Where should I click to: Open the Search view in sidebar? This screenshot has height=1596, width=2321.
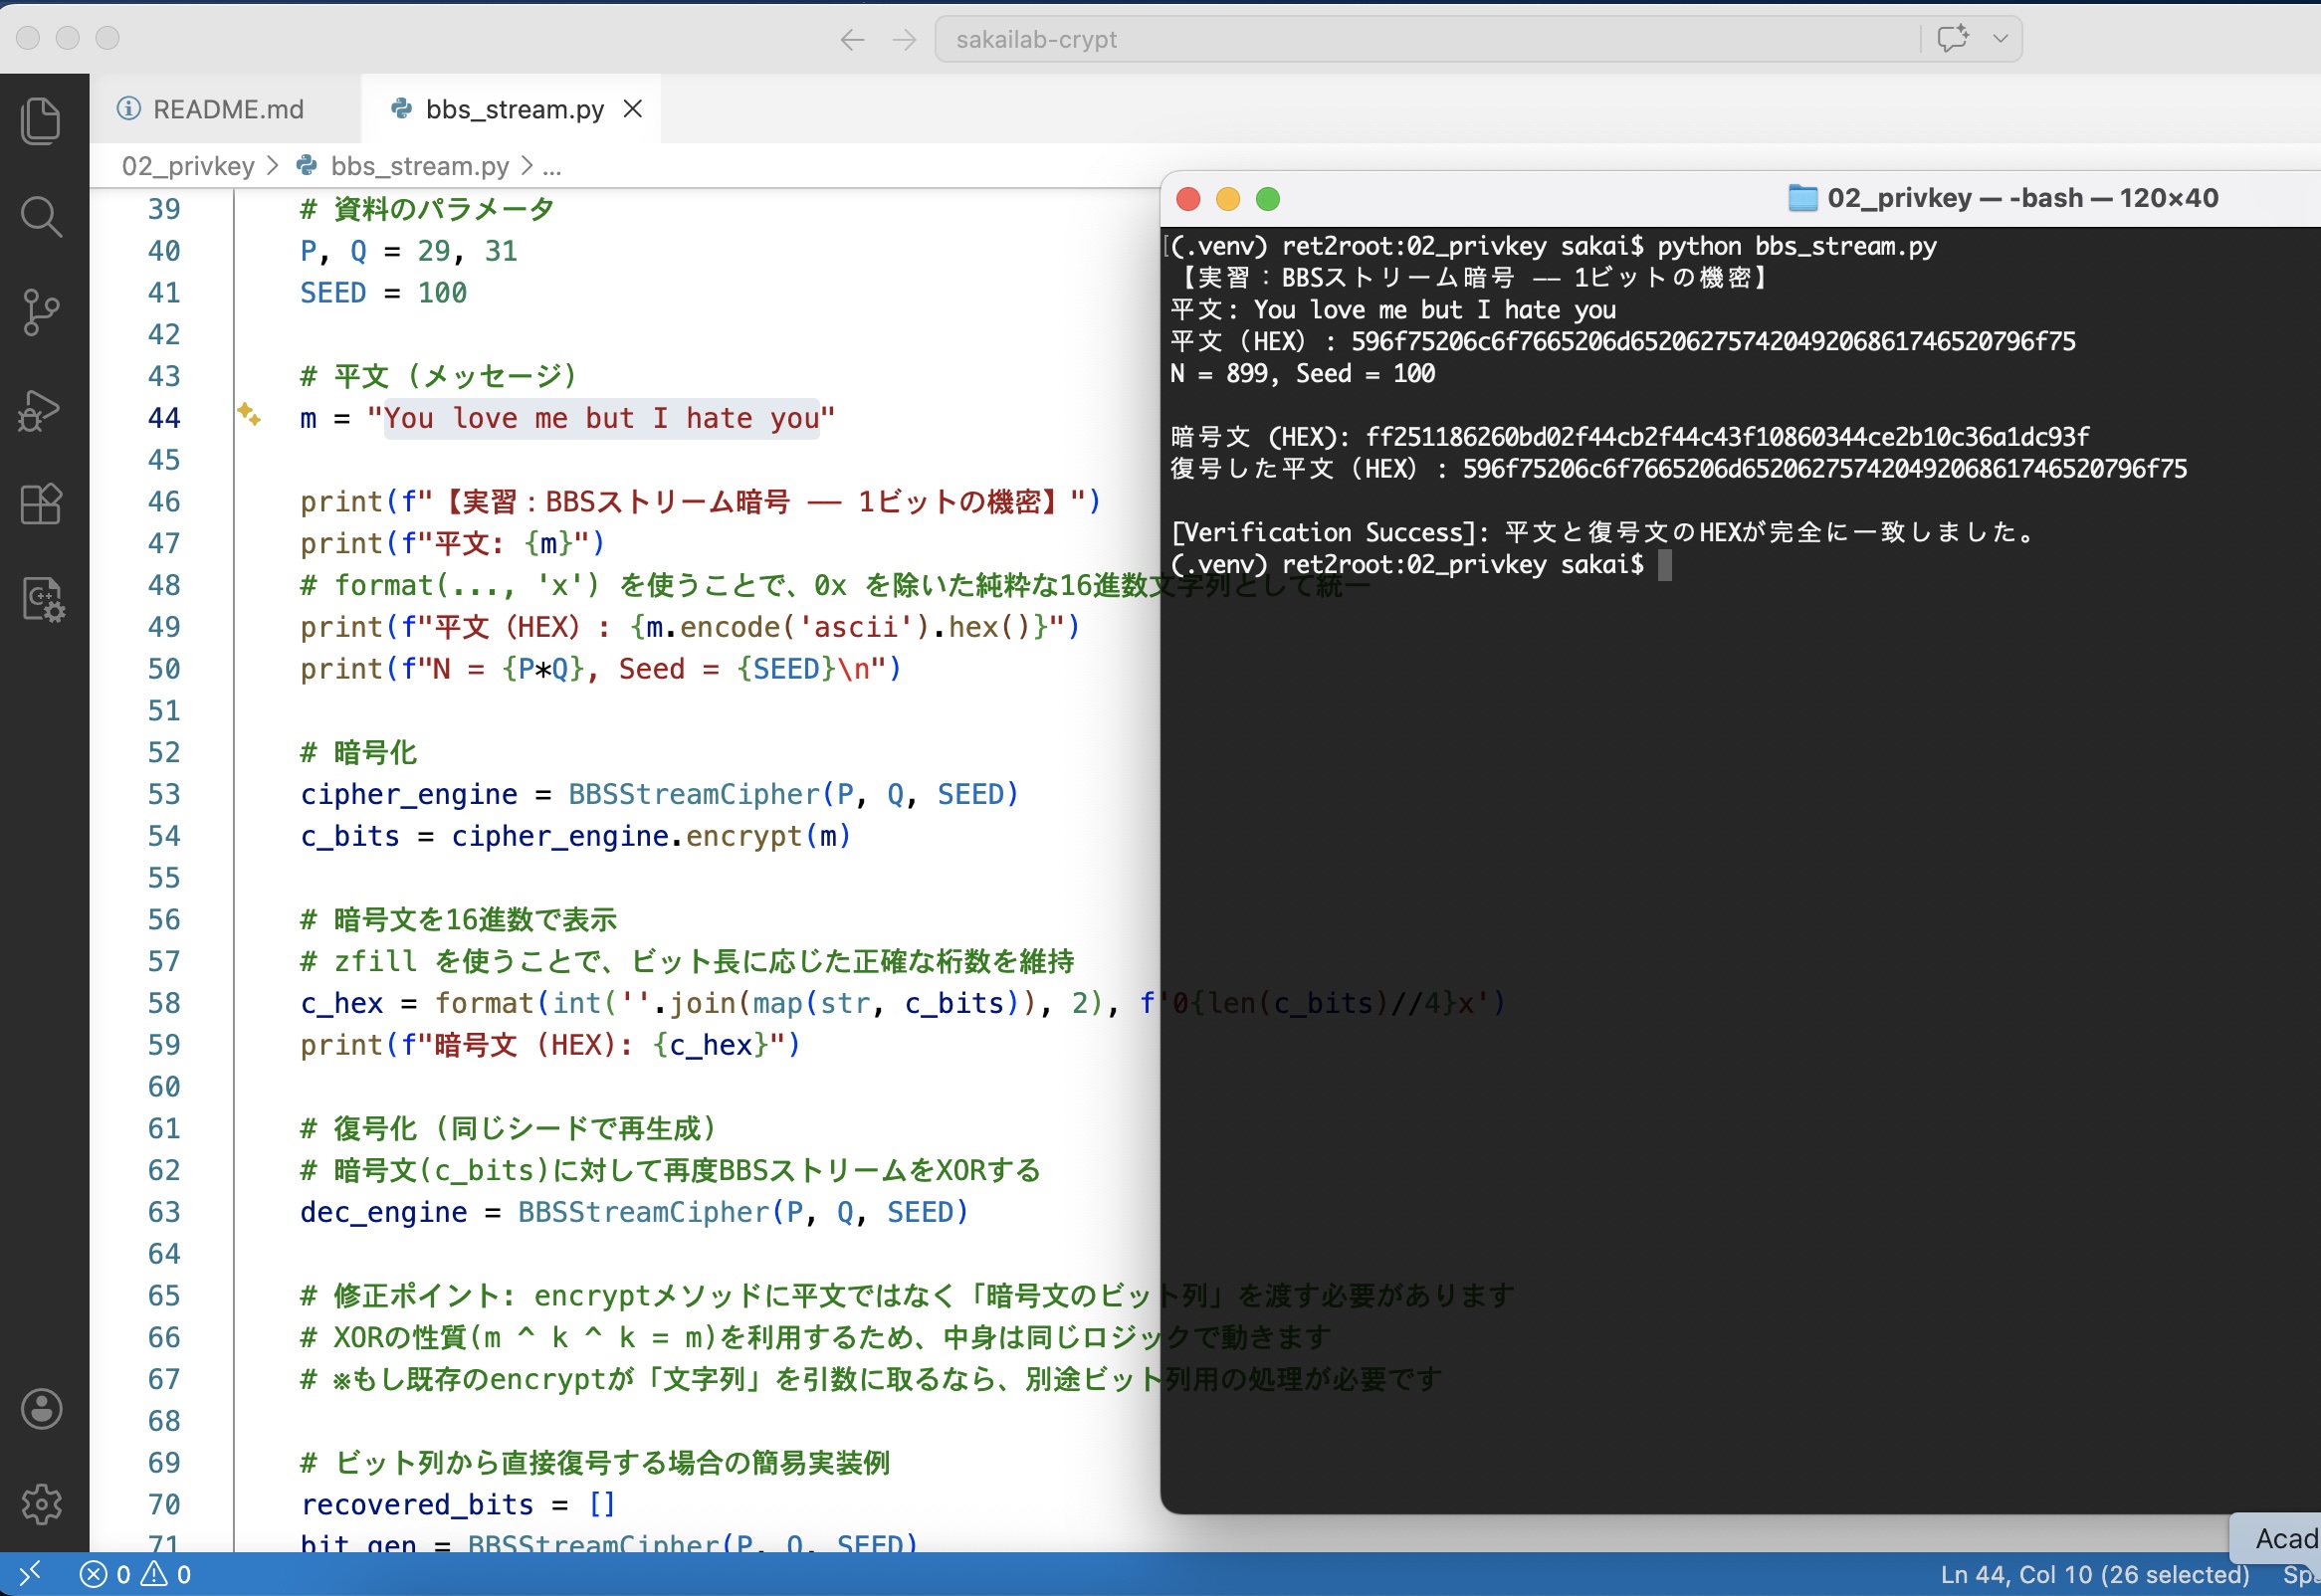(41, 217)
